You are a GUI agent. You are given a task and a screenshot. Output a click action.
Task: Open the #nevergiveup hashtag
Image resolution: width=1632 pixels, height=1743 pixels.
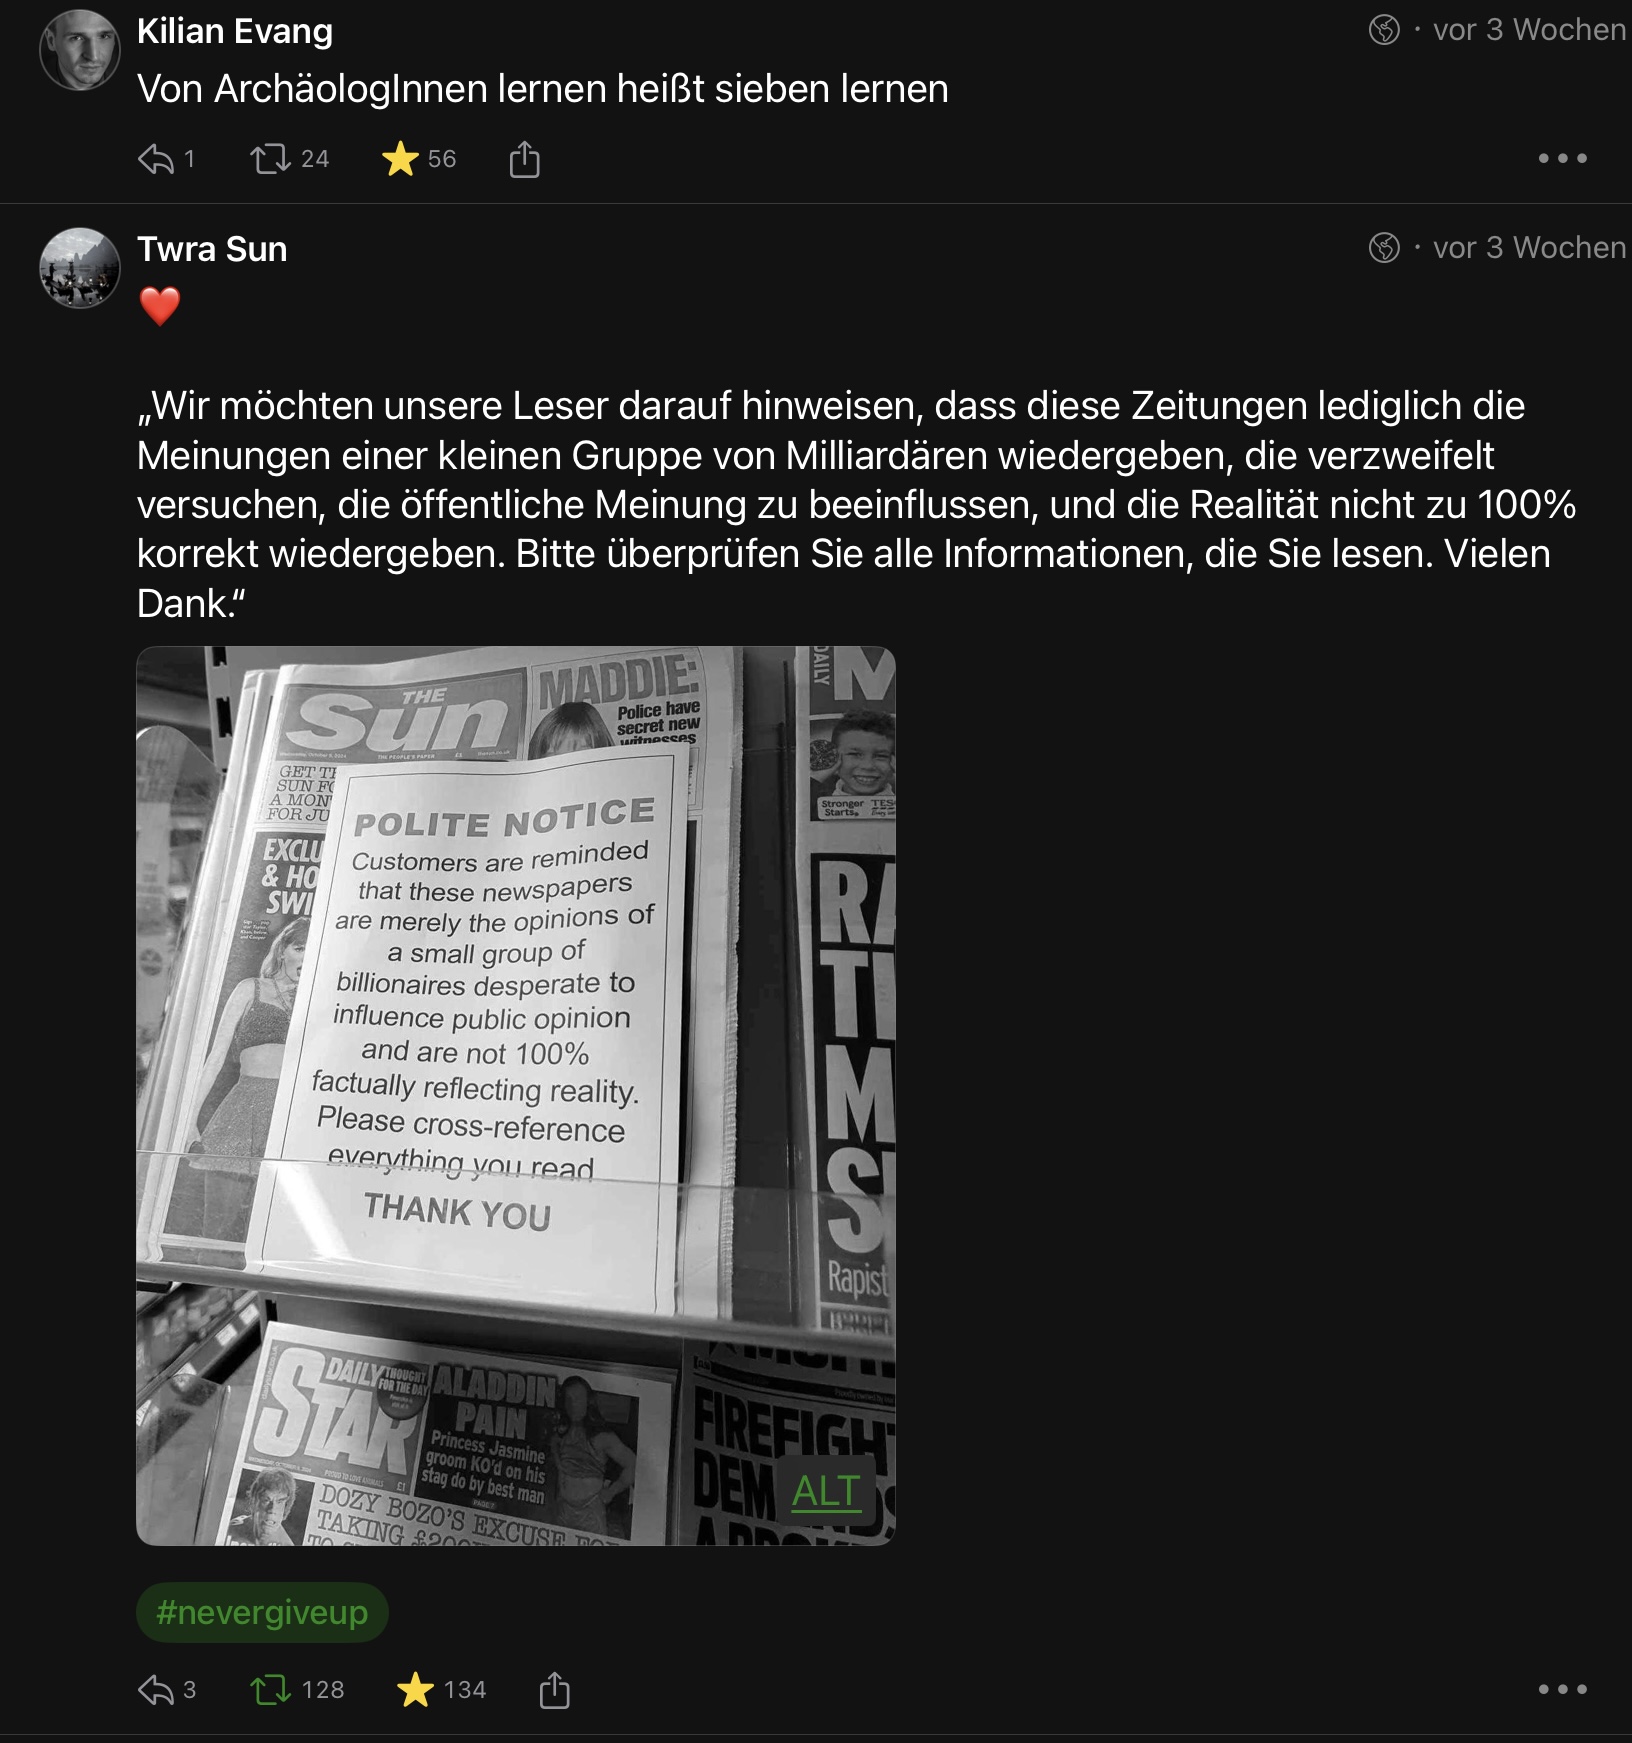click(x=262, y=1612)
